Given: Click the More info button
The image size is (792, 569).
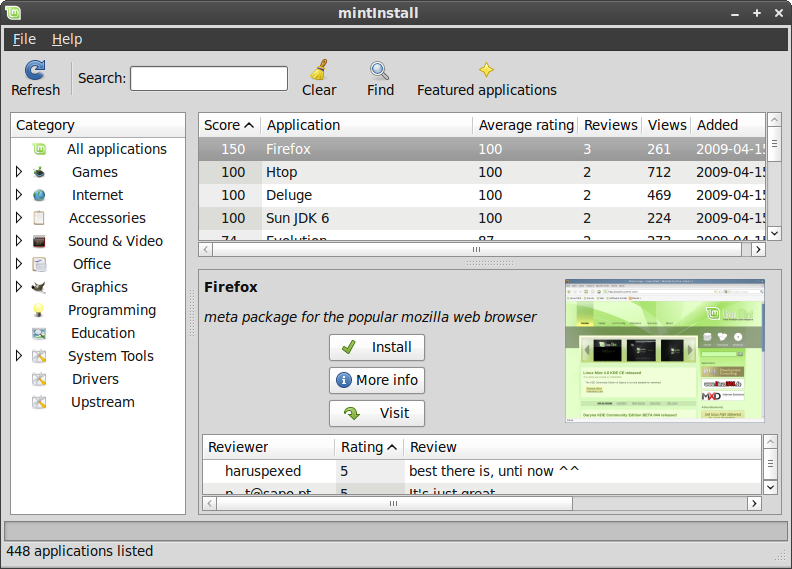Looking at the screenshot, I should pyautogui.click(x=377, y=380).
